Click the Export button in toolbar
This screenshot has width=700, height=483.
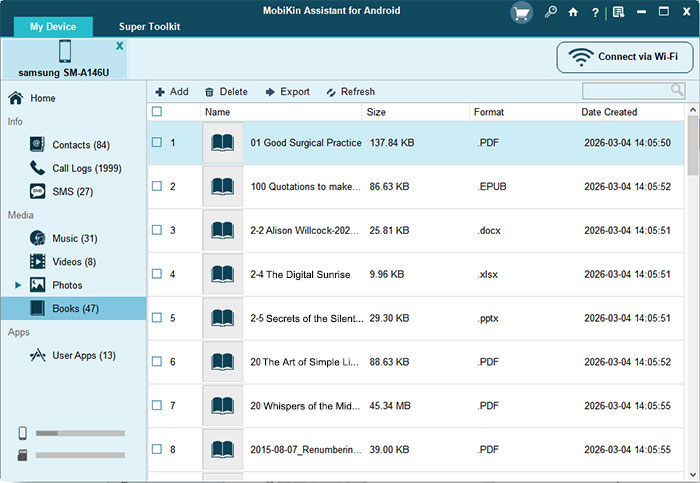(287, 92)
